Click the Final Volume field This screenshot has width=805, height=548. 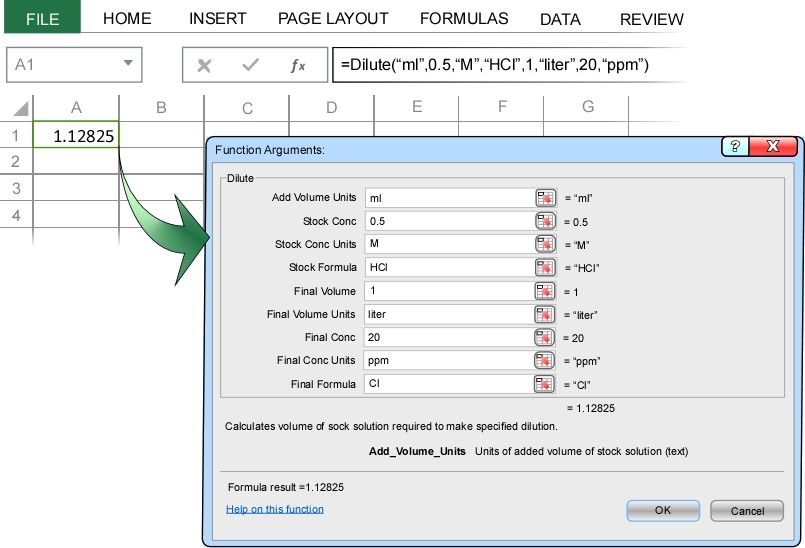[x=450, y=291]
